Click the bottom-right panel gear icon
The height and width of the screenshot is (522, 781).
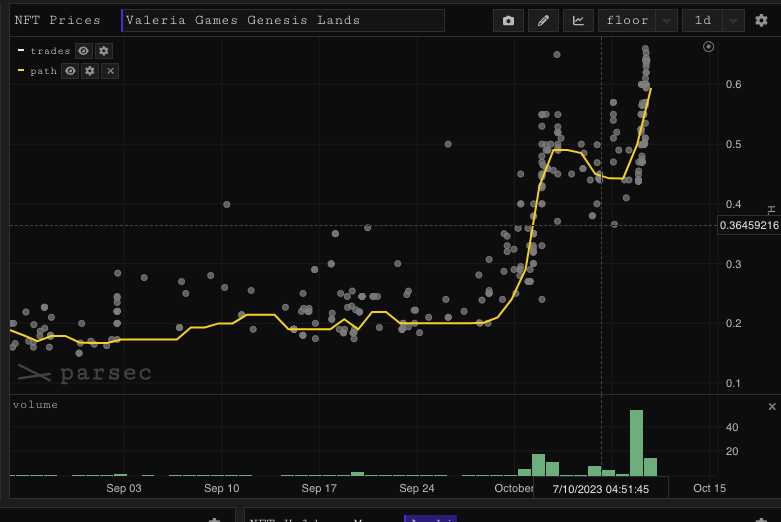point(761,520)
